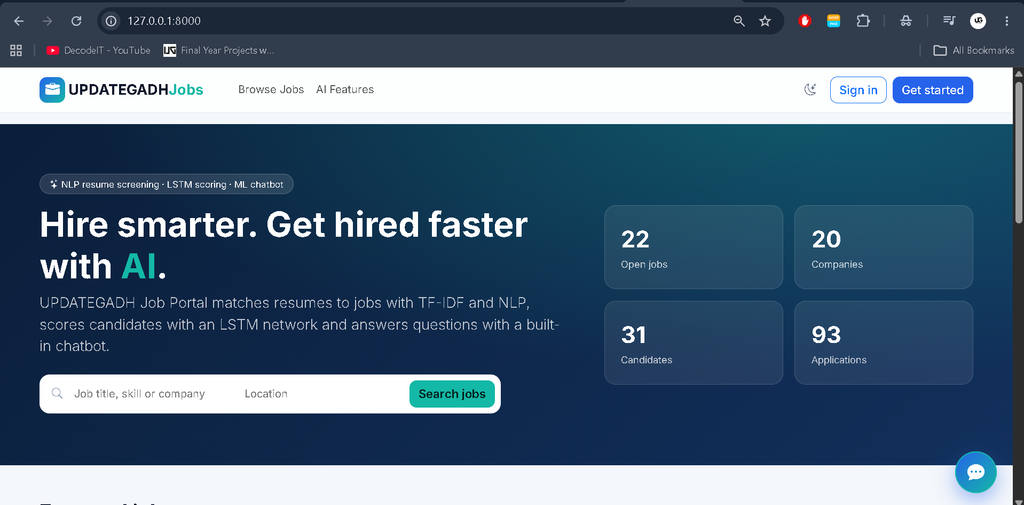
Task: Open Browse Jobs in navigation
Action: (x=271, y=90)
